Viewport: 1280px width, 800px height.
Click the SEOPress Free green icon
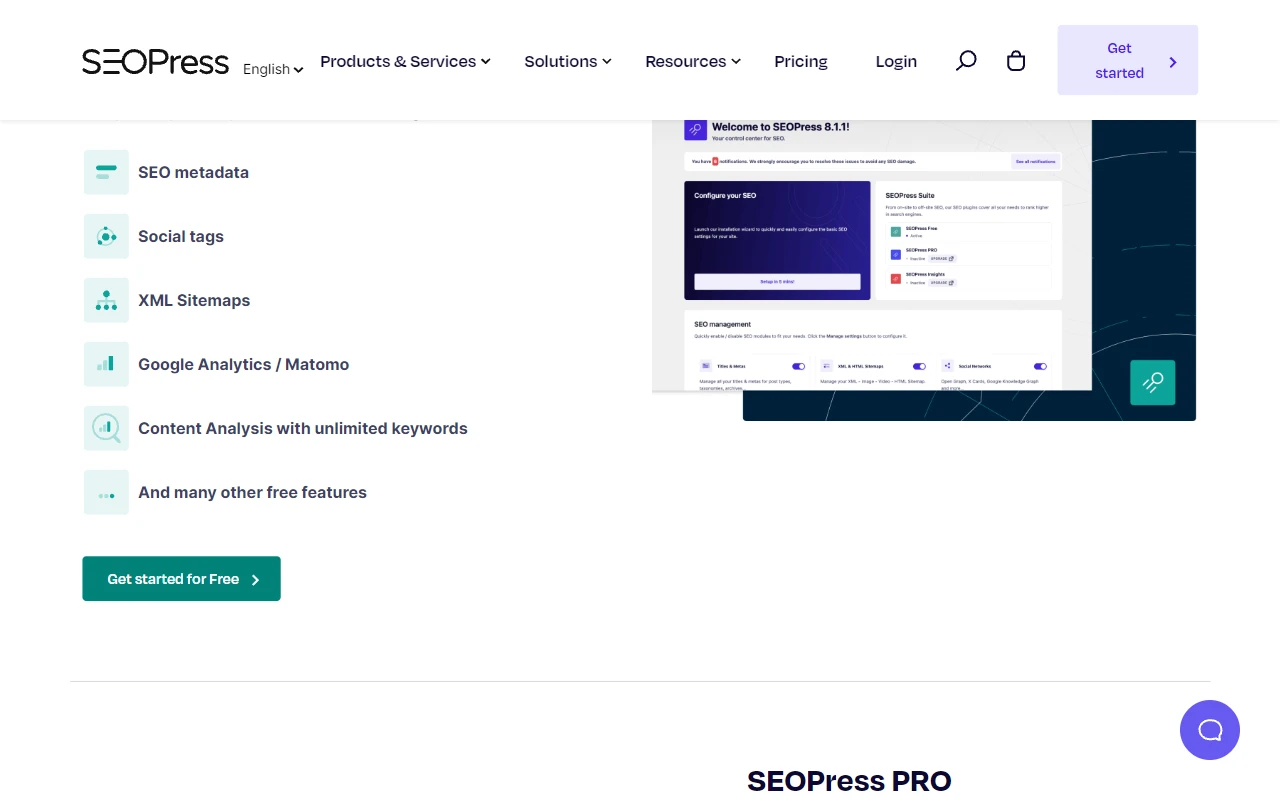896,232
